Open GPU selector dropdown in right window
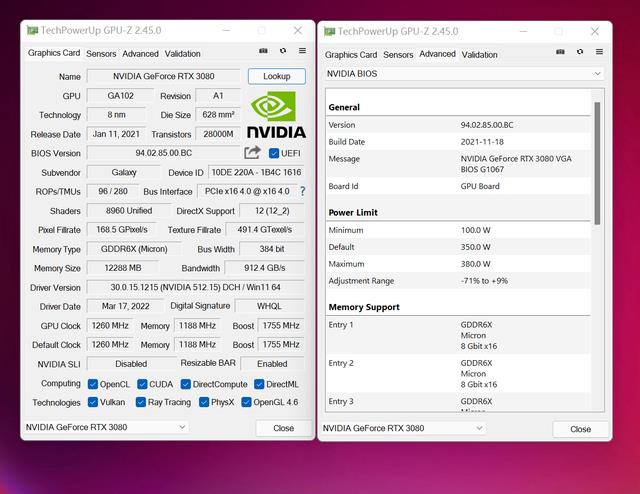The width and height of the screenshot is (640, 494). coord(403,428)
